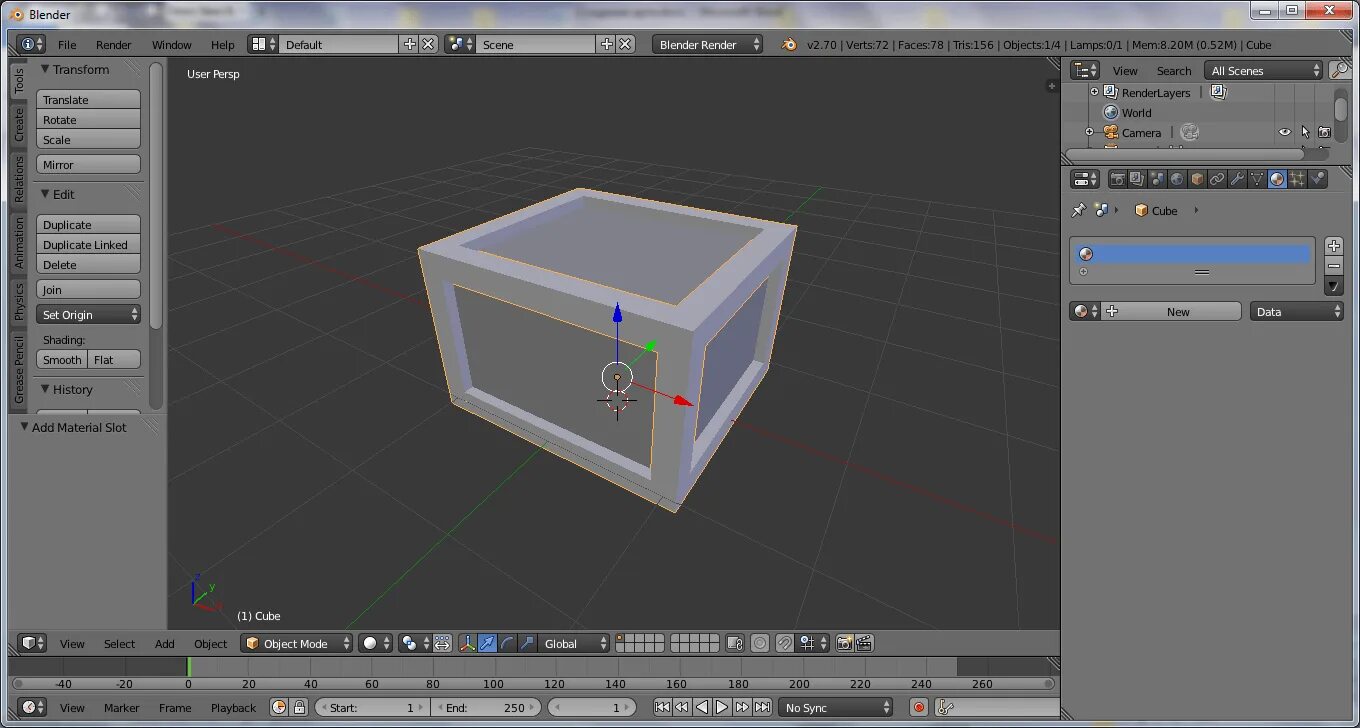Click the remove material slot minus button
The height and width of the screenshot is (728, 1360).
[x=1333, y=266]
